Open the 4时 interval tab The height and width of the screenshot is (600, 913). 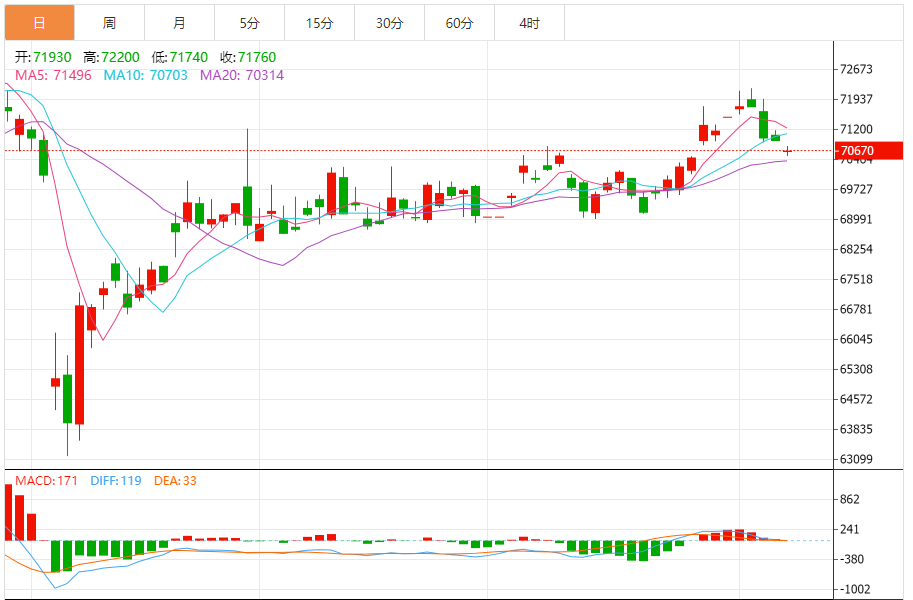pos(529,23)
